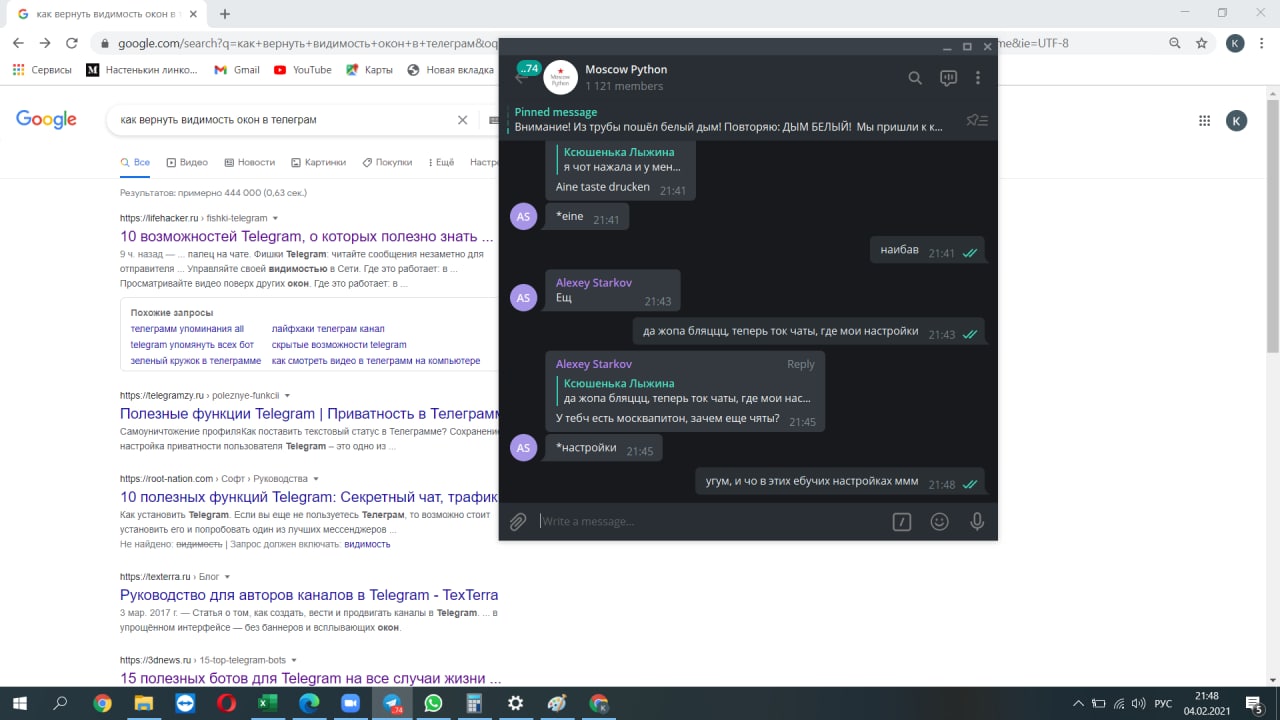Click the Google search query field
This screenshot has width=1280, height=720.
click(282, 119)
